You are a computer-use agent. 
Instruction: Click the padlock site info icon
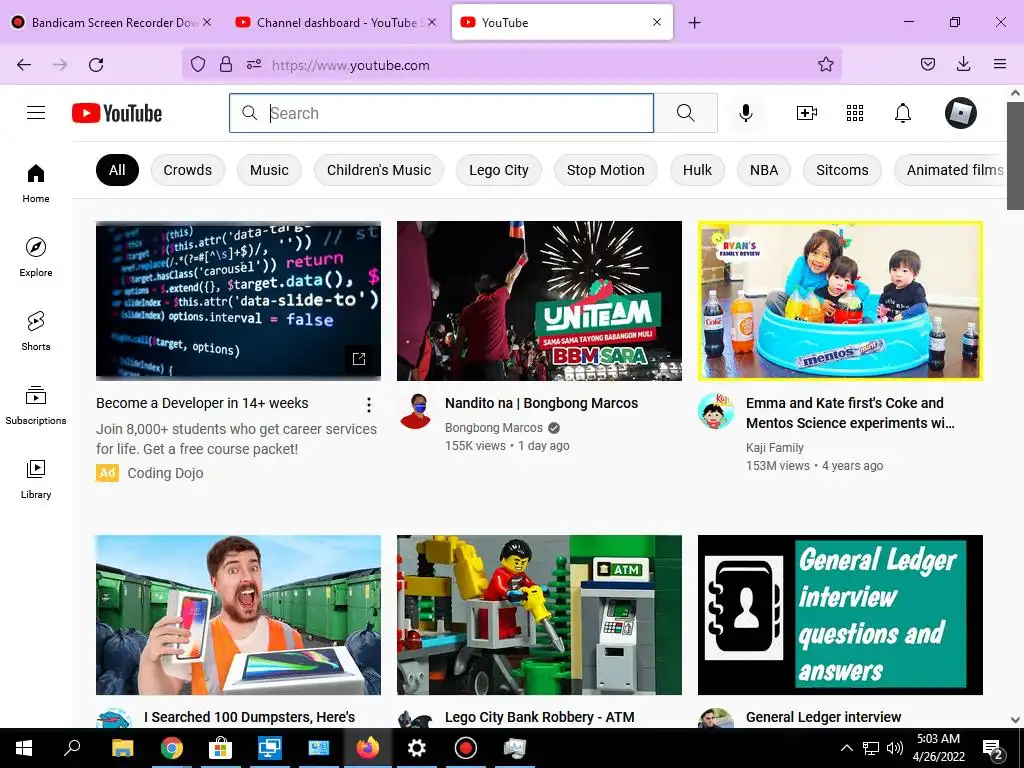[226, 64]
